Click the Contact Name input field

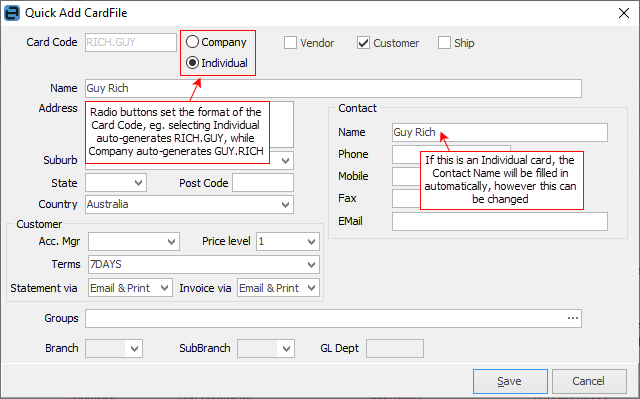pos(500,133)
